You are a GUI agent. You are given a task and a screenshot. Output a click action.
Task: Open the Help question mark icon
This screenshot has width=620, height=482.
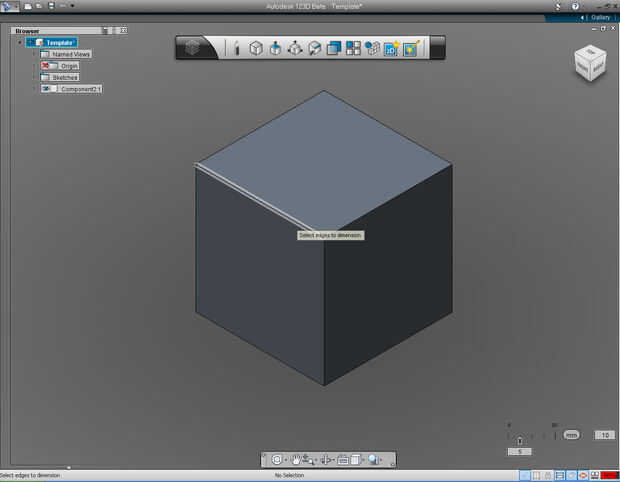click(575, 6)
